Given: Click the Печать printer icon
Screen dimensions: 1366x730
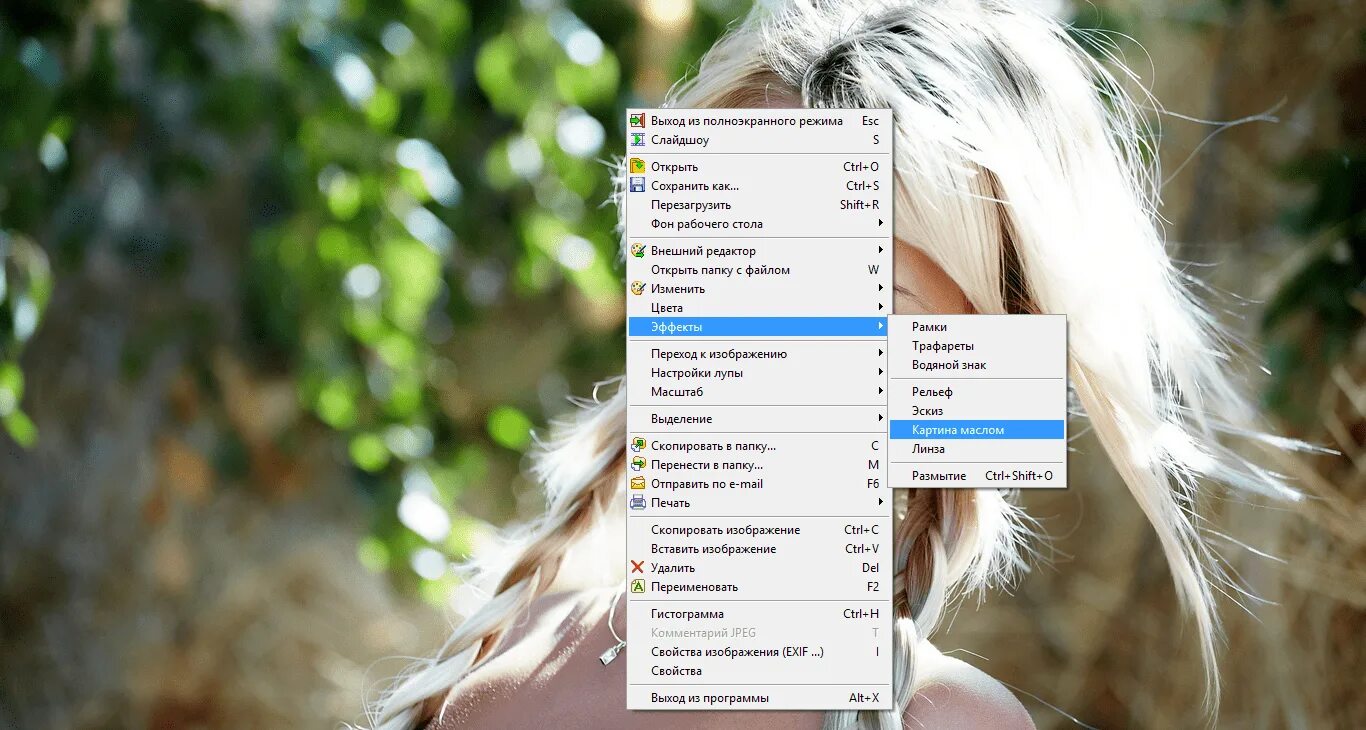Looking at the screenshot, I should pyautogui.click(x=637, y=503).
